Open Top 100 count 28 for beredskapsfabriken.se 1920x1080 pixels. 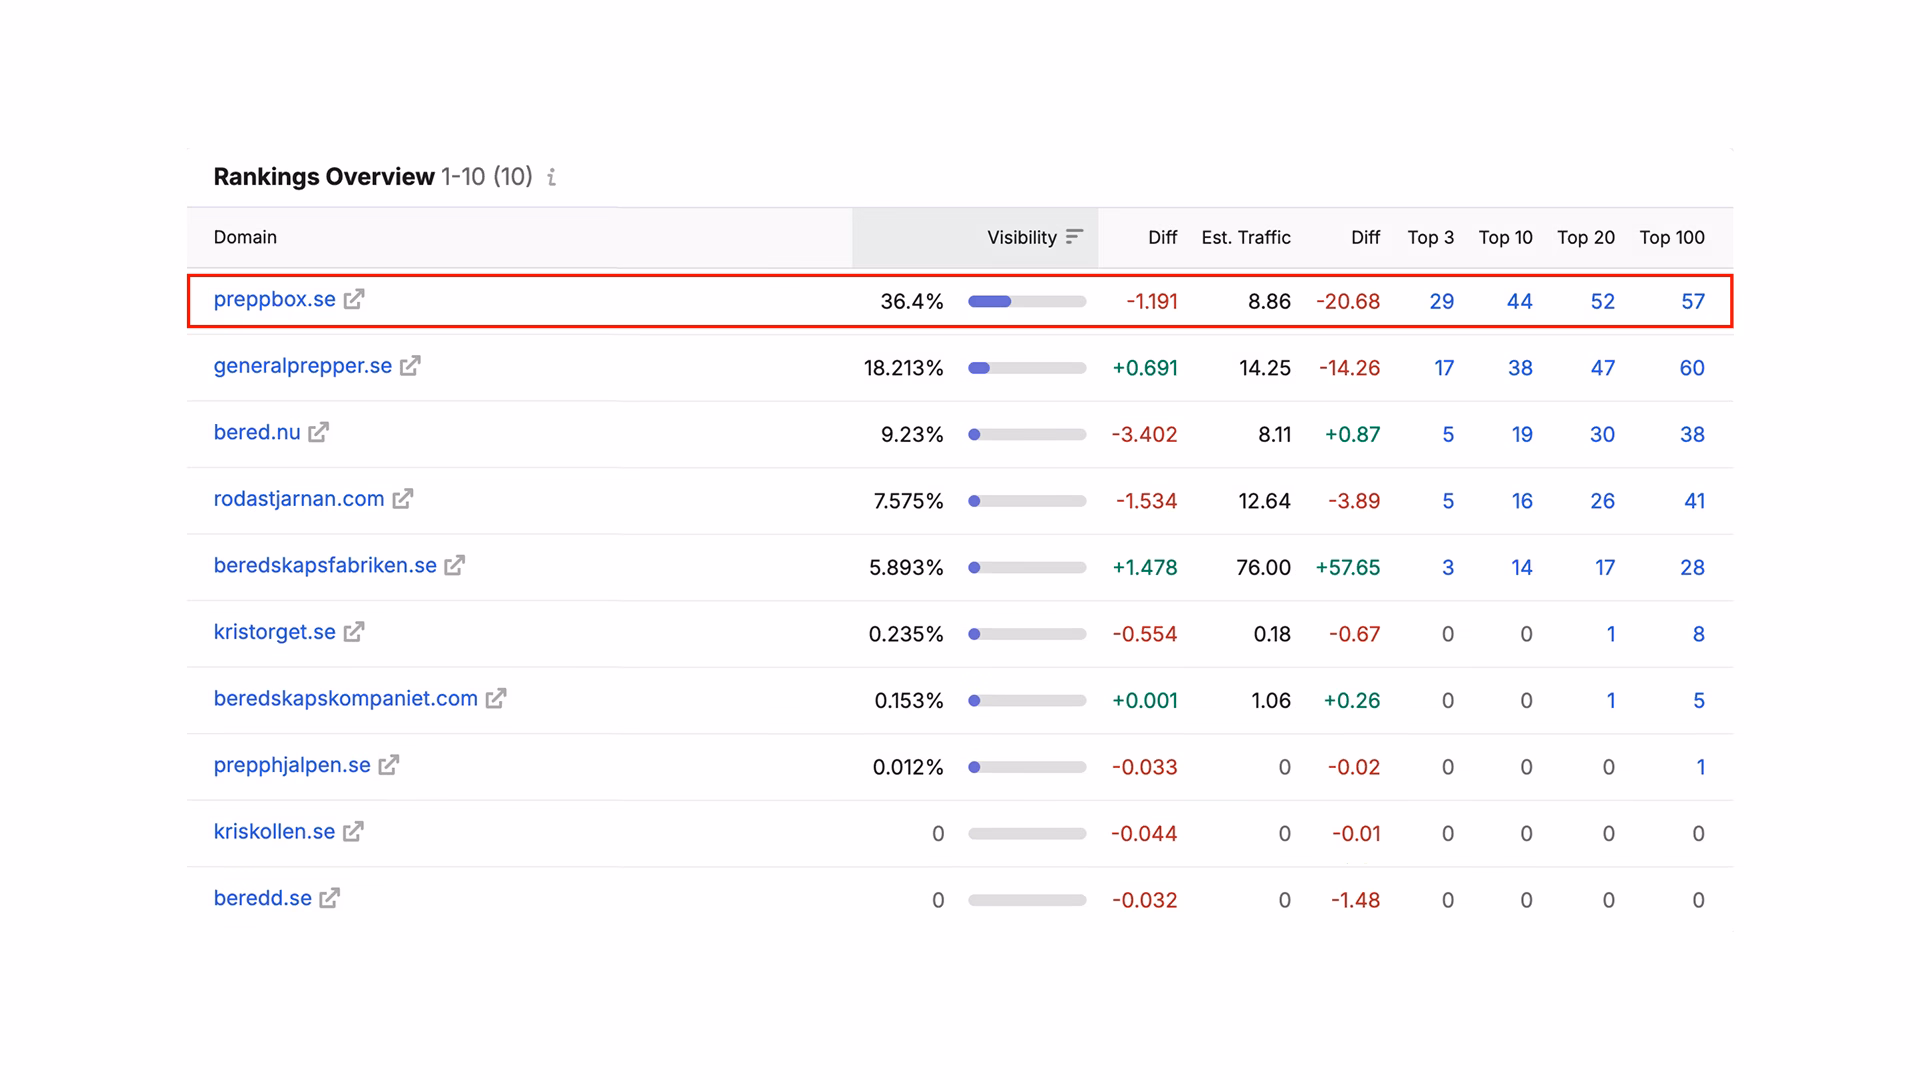click(x=1692, y=567)
